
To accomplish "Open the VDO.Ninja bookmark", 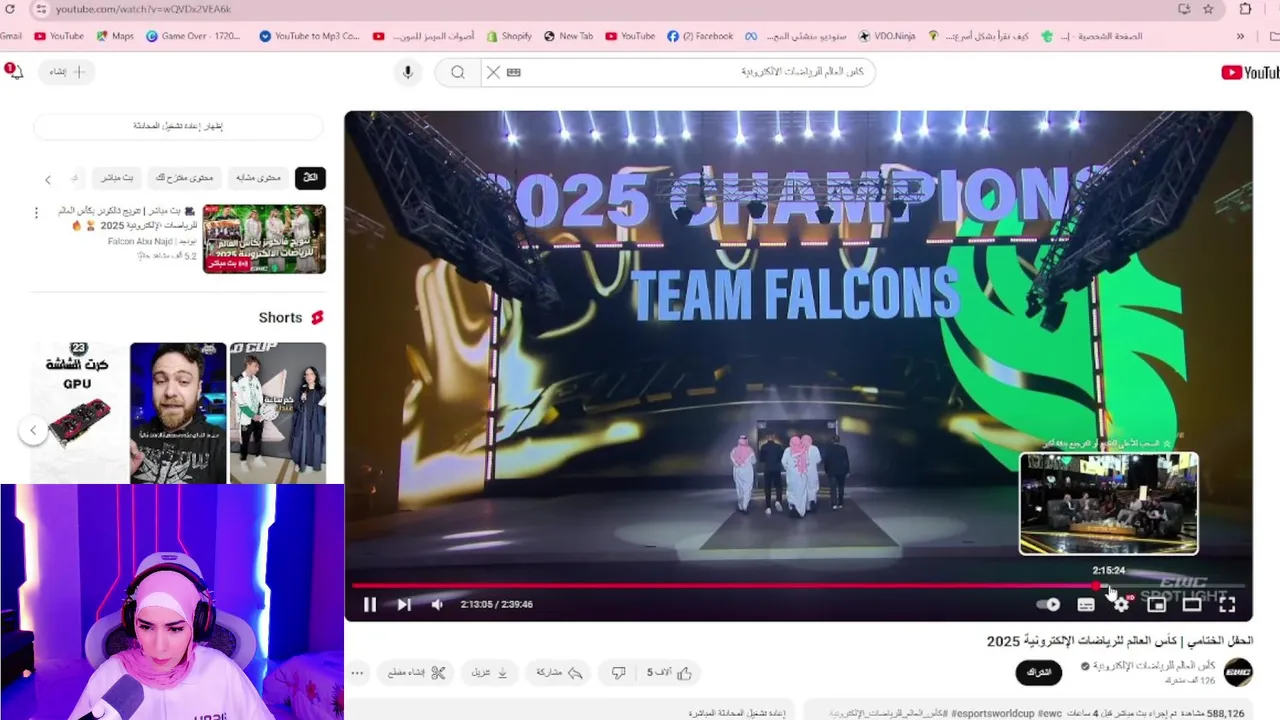I will point(886,36).
